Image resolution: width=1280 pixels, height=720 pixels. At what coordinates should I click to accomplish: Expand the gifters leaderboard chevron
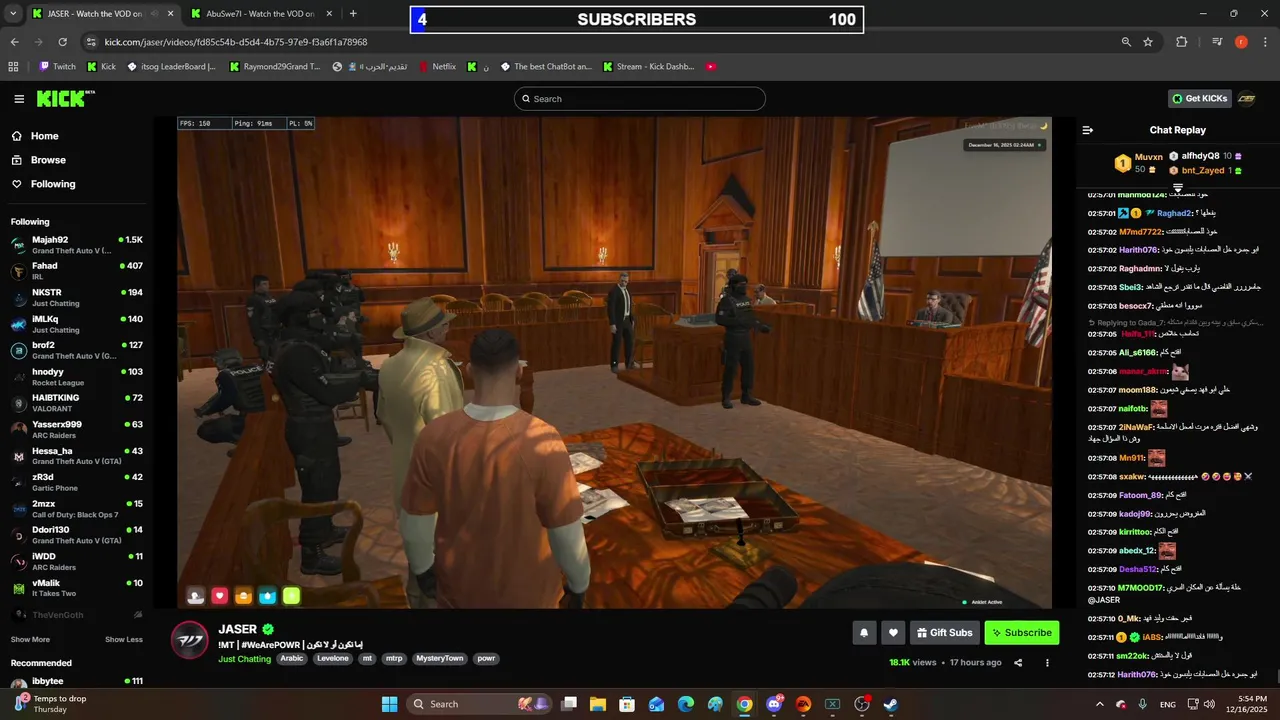[x=1178, y=188]
